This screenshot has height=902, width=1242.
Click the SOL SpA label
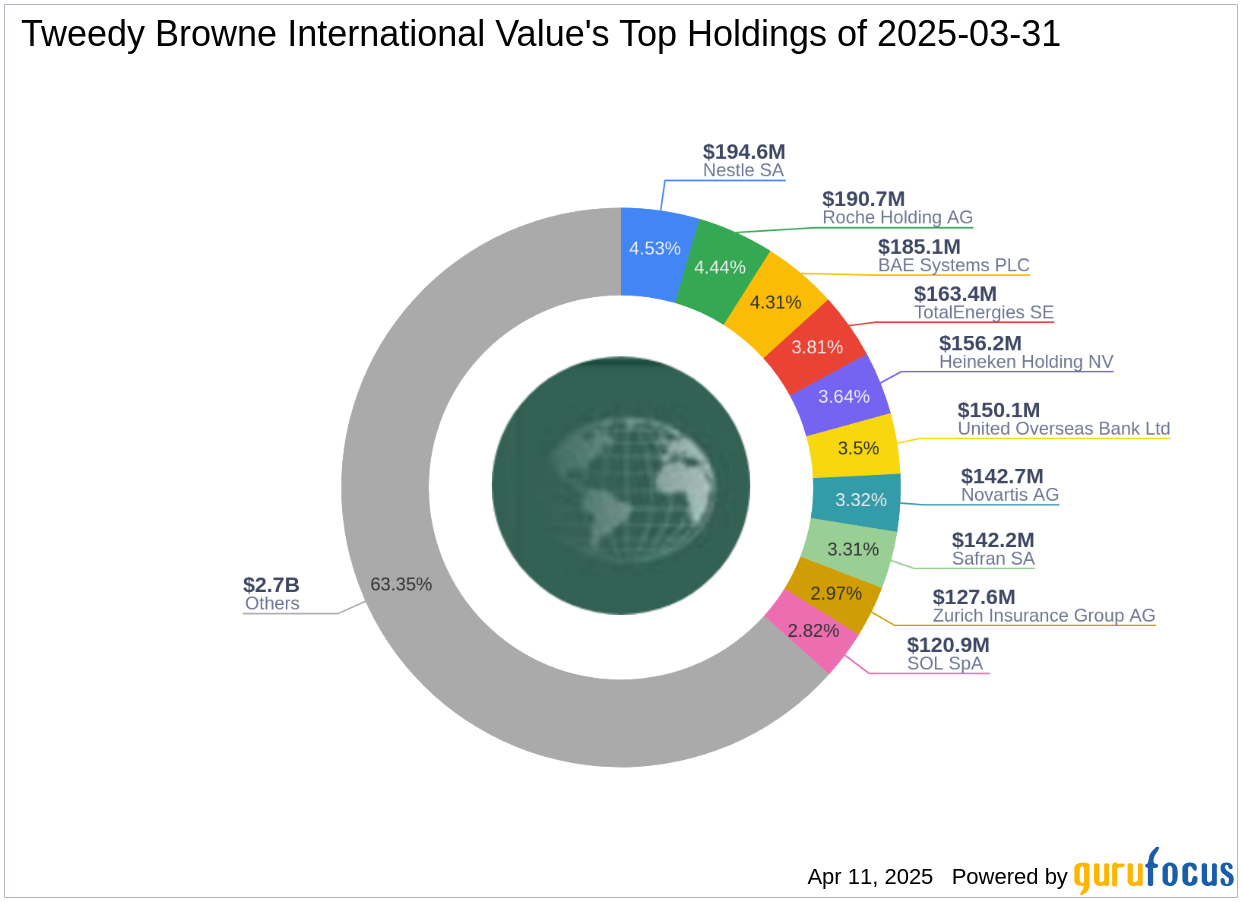coord(947,664)
